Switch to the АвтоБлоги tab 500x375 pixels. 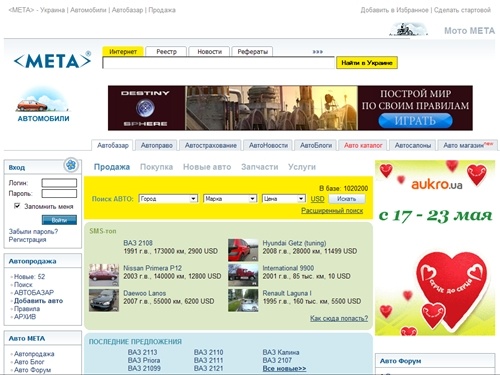click(x=316, y=145)
